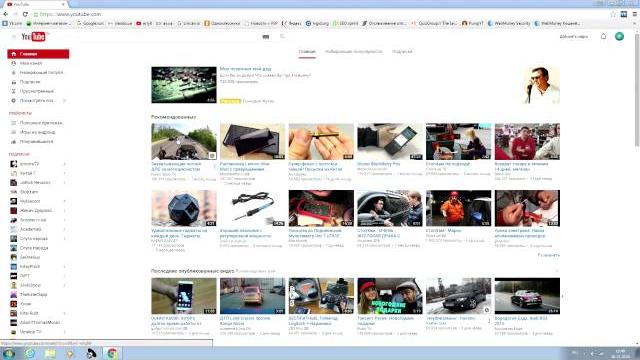Open the BlackBerry Priv video thumbnail
The width and height of the screenshot is (640, 360).
pyautogui.click(x=390, y=141)
